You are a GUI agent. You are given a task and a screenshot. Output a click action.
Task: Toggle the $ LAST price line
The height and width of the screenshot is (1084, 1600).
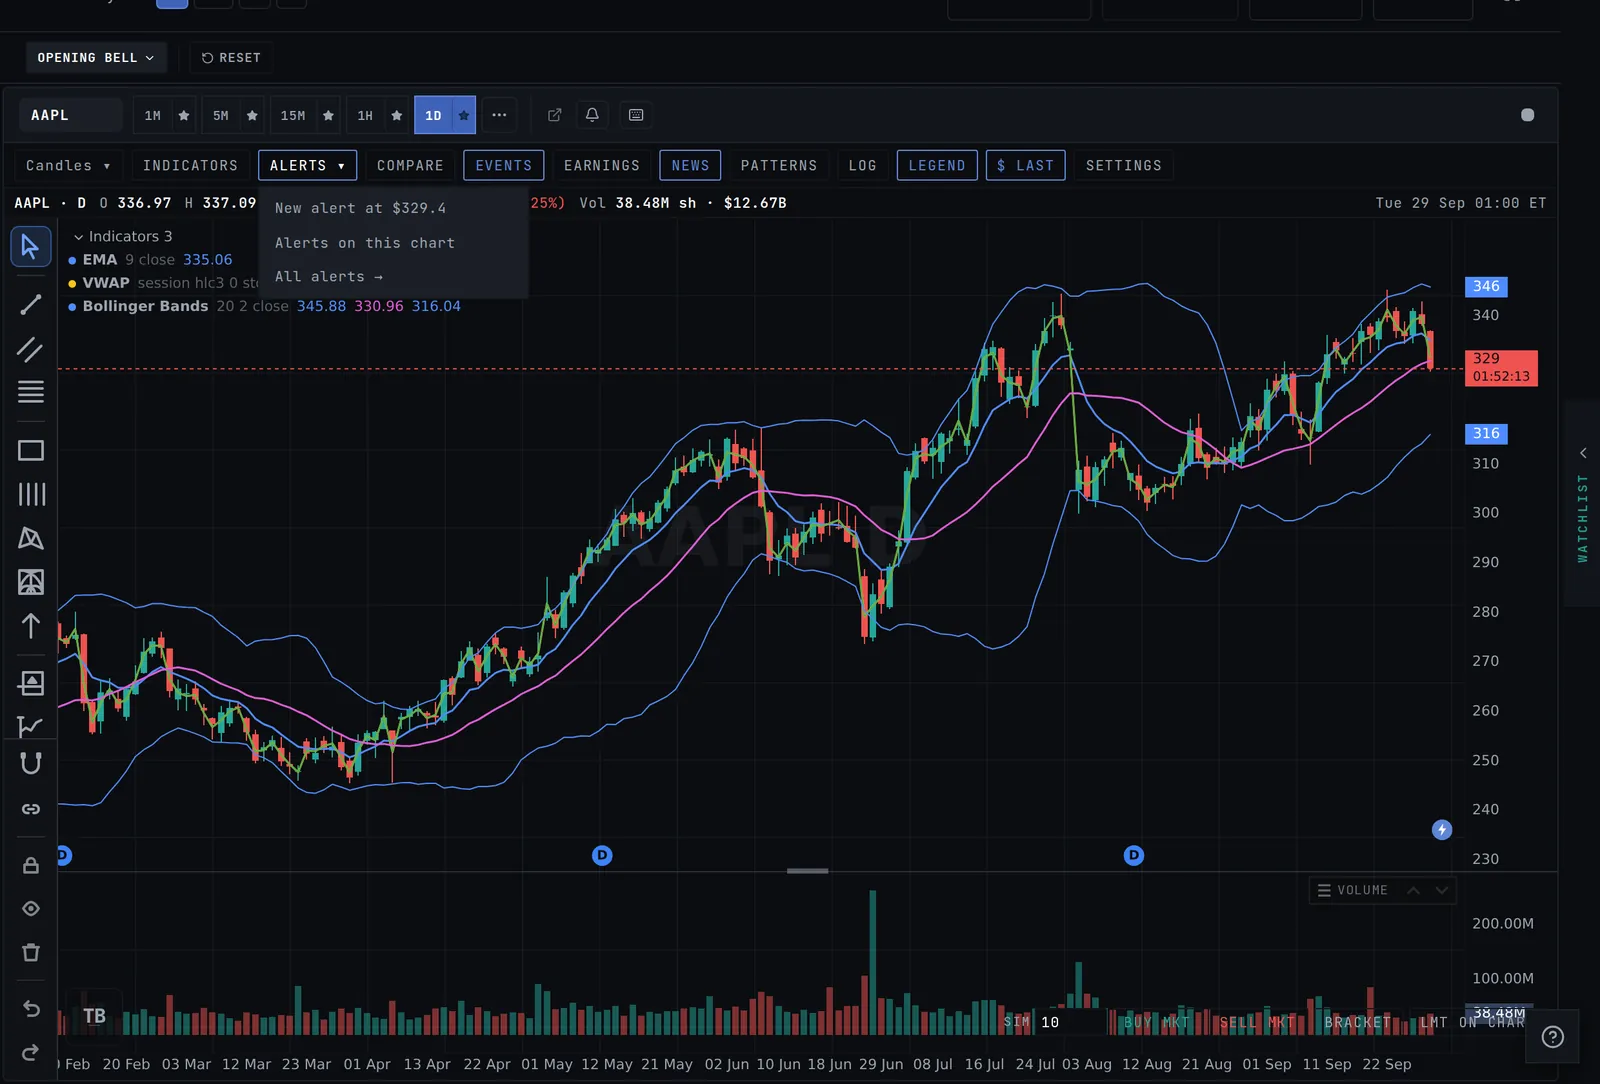(1026, 165)
